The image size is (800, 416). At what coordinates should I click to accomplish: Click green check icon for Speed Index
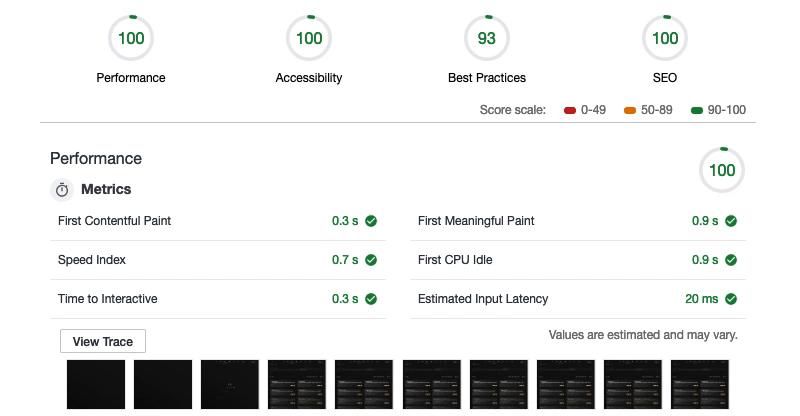pos(371,260)
